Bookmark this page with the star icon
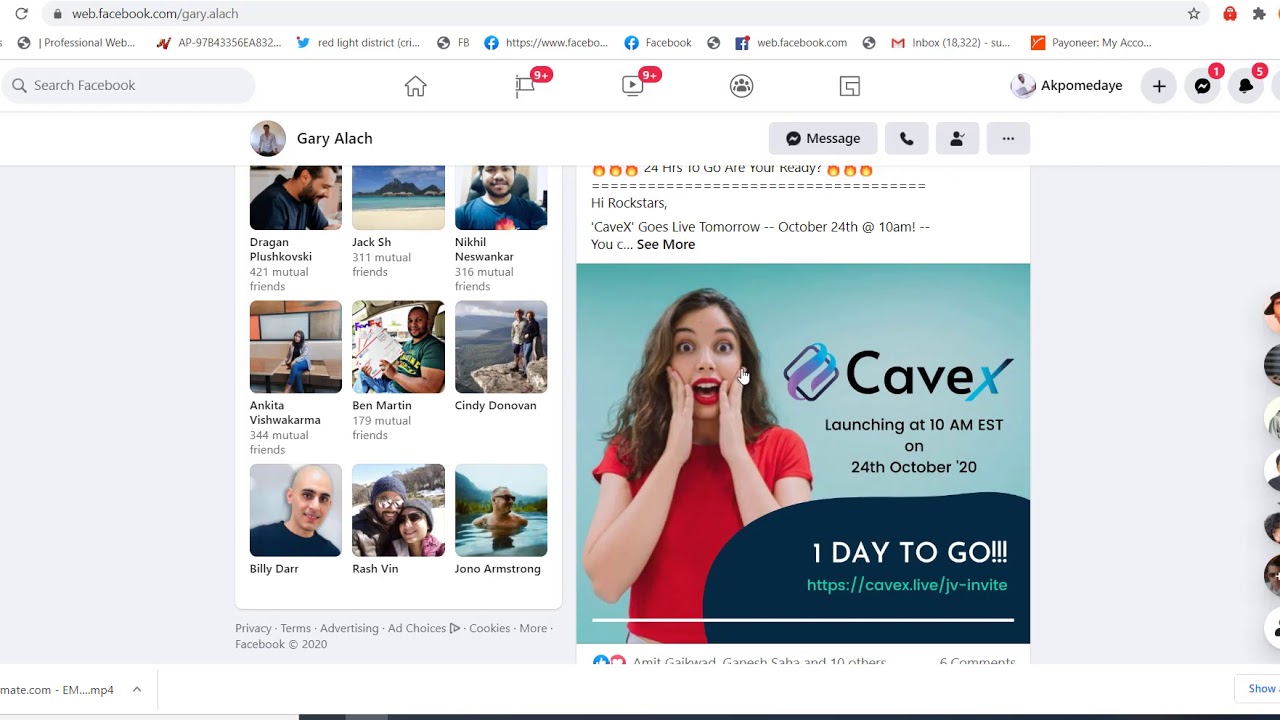Screen dimensions: 1280x720 coord(1194,14)
